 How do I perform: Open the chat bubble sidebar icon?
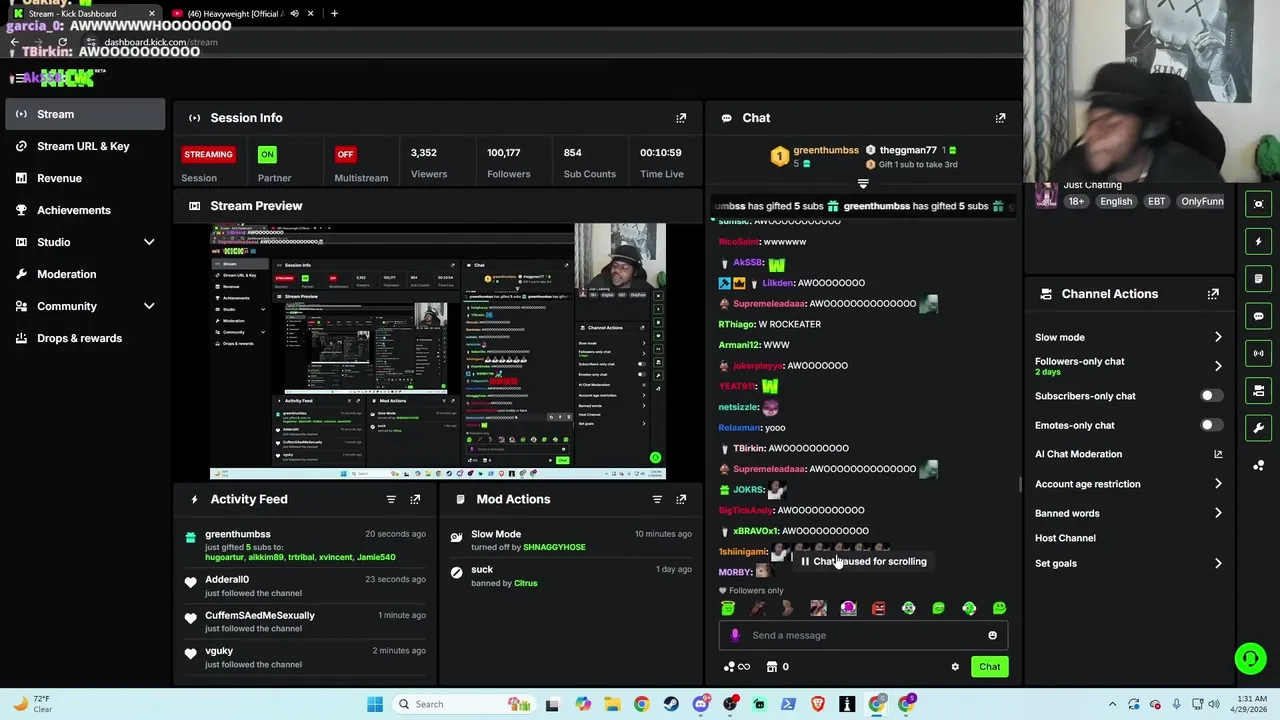[x=1258, y=316]
